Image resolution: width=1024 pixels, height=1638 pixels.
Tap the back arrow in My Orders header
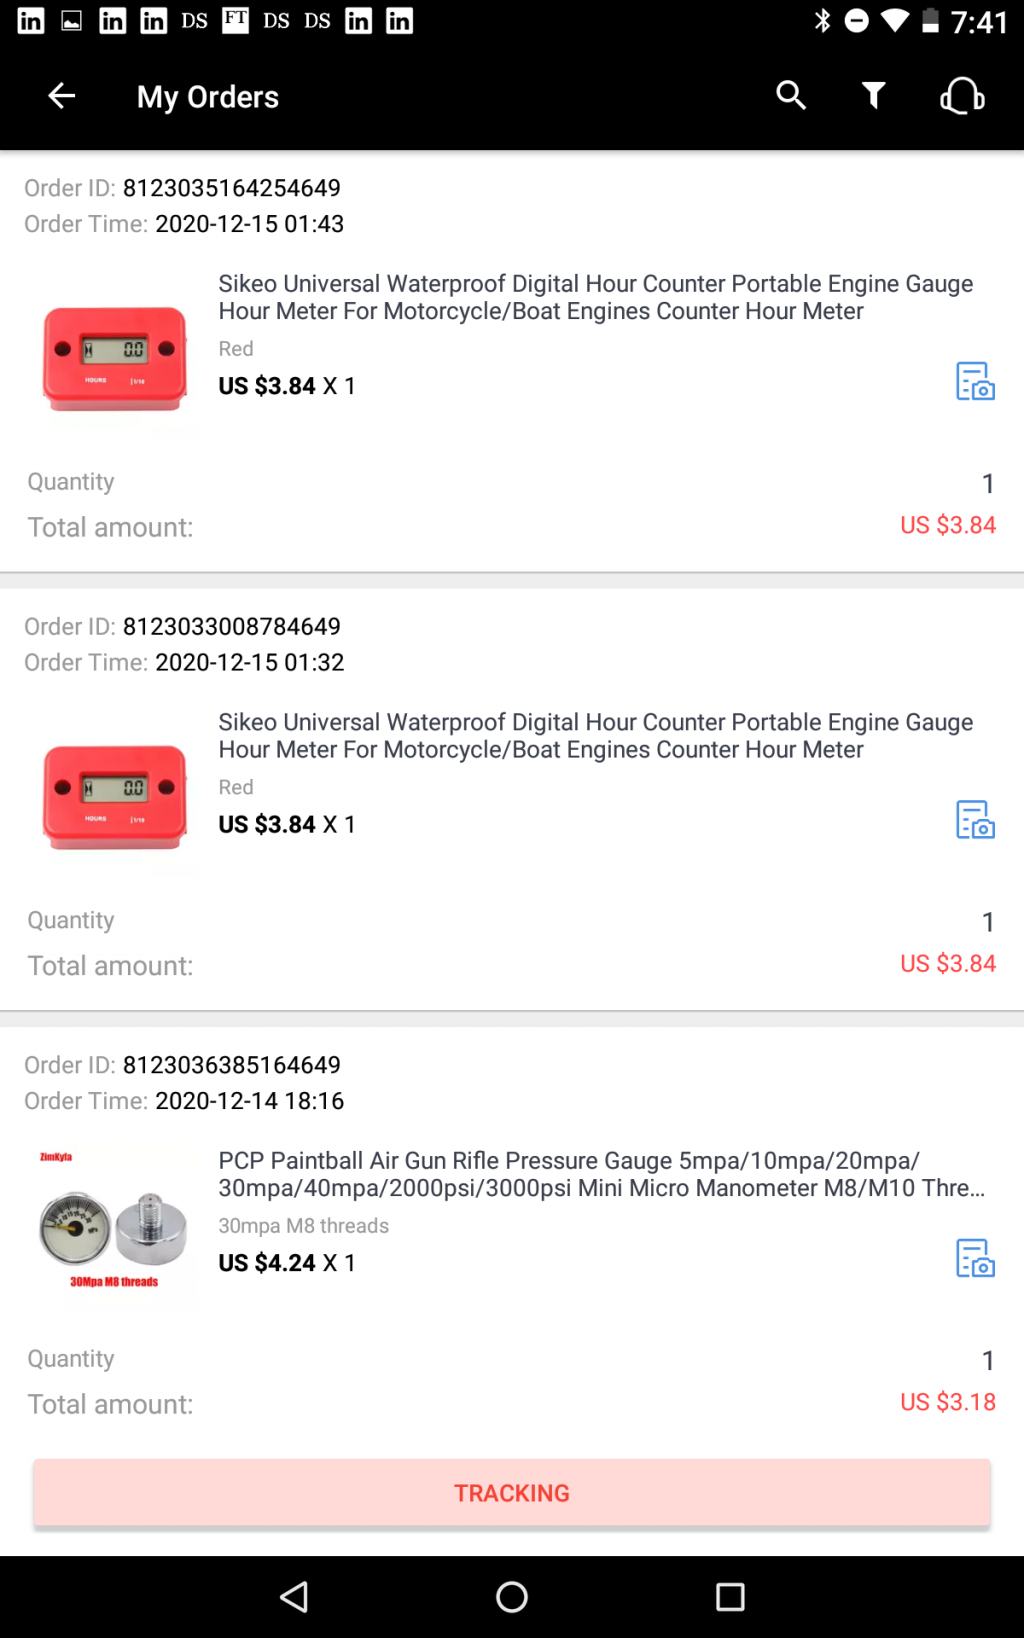coord(62,96)
